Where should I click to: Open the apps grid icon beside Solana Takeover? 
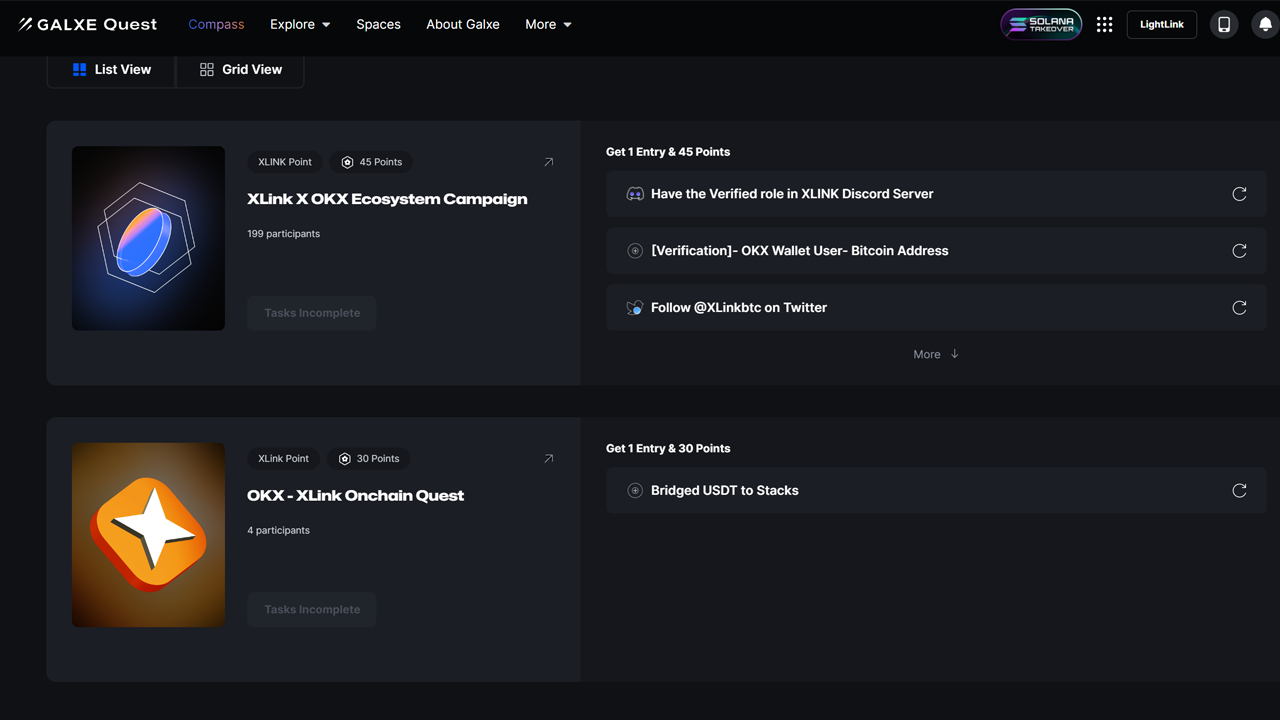1104,24
